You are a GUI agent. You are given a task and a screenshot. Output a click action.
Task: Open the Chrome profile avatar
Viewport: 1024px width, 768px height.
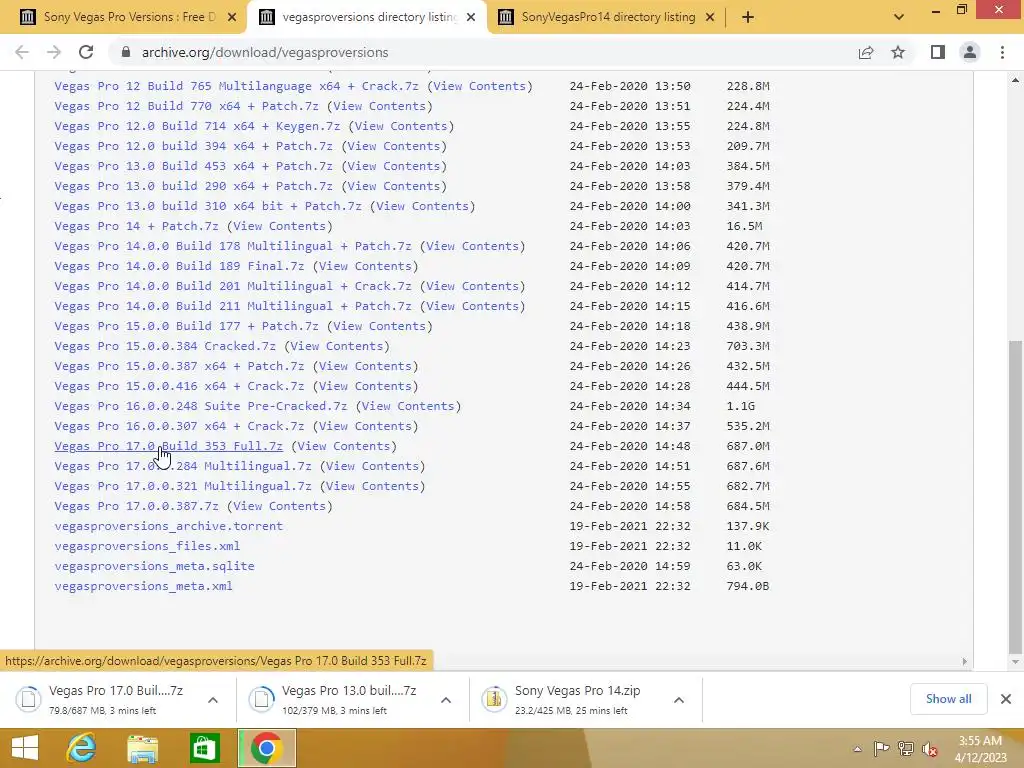tap(970, 52)
